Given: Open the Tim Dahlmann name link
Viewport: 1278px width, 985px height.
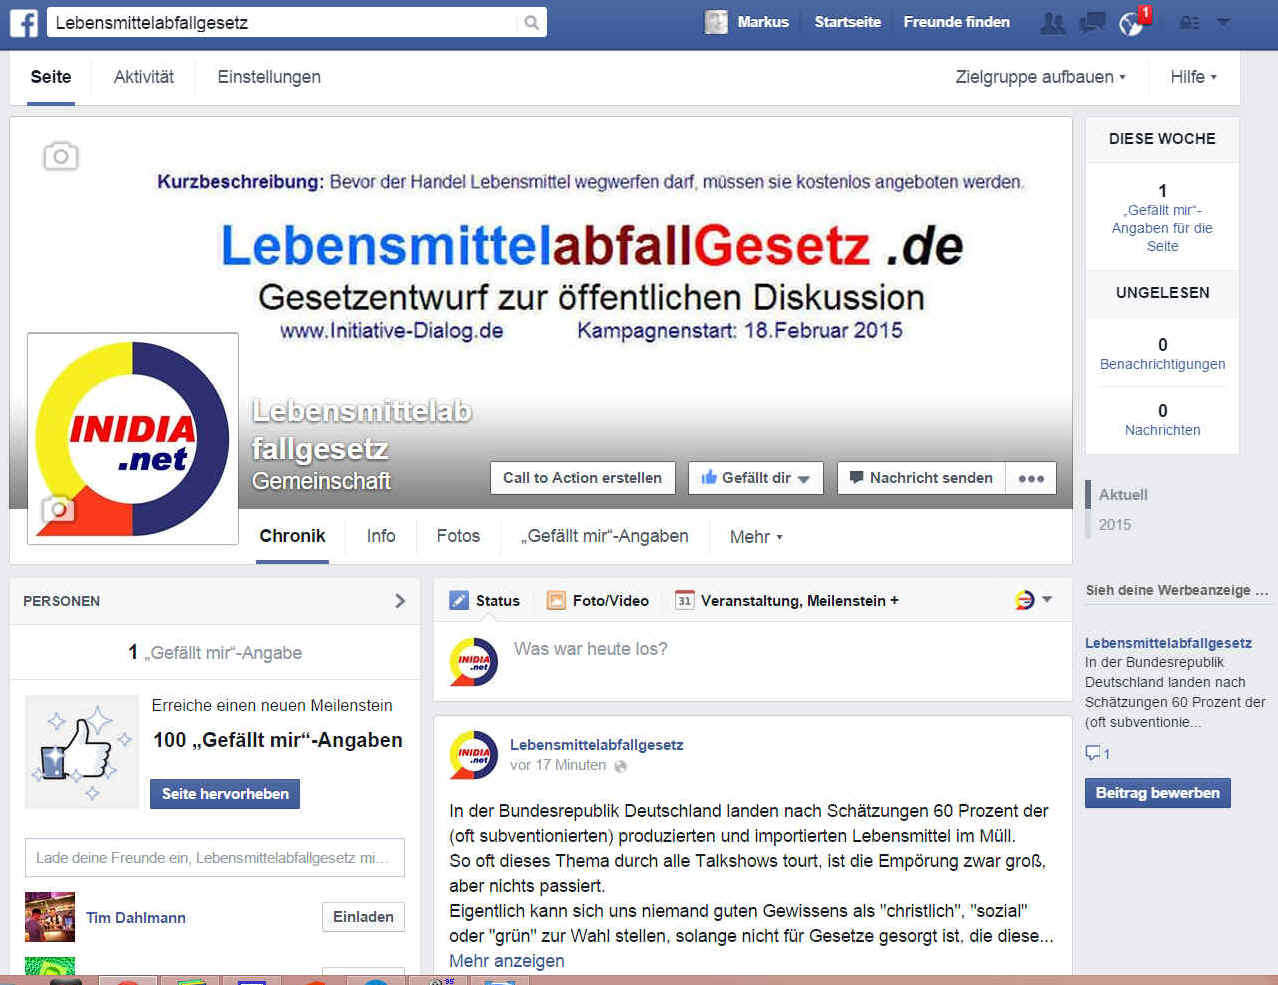Looking at the screenshot, I should pos(136,917).
